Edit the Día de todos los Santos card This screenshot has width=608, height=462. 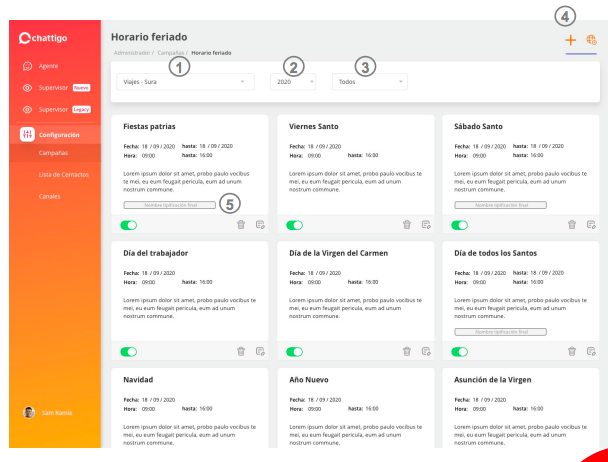pos(592,351)
